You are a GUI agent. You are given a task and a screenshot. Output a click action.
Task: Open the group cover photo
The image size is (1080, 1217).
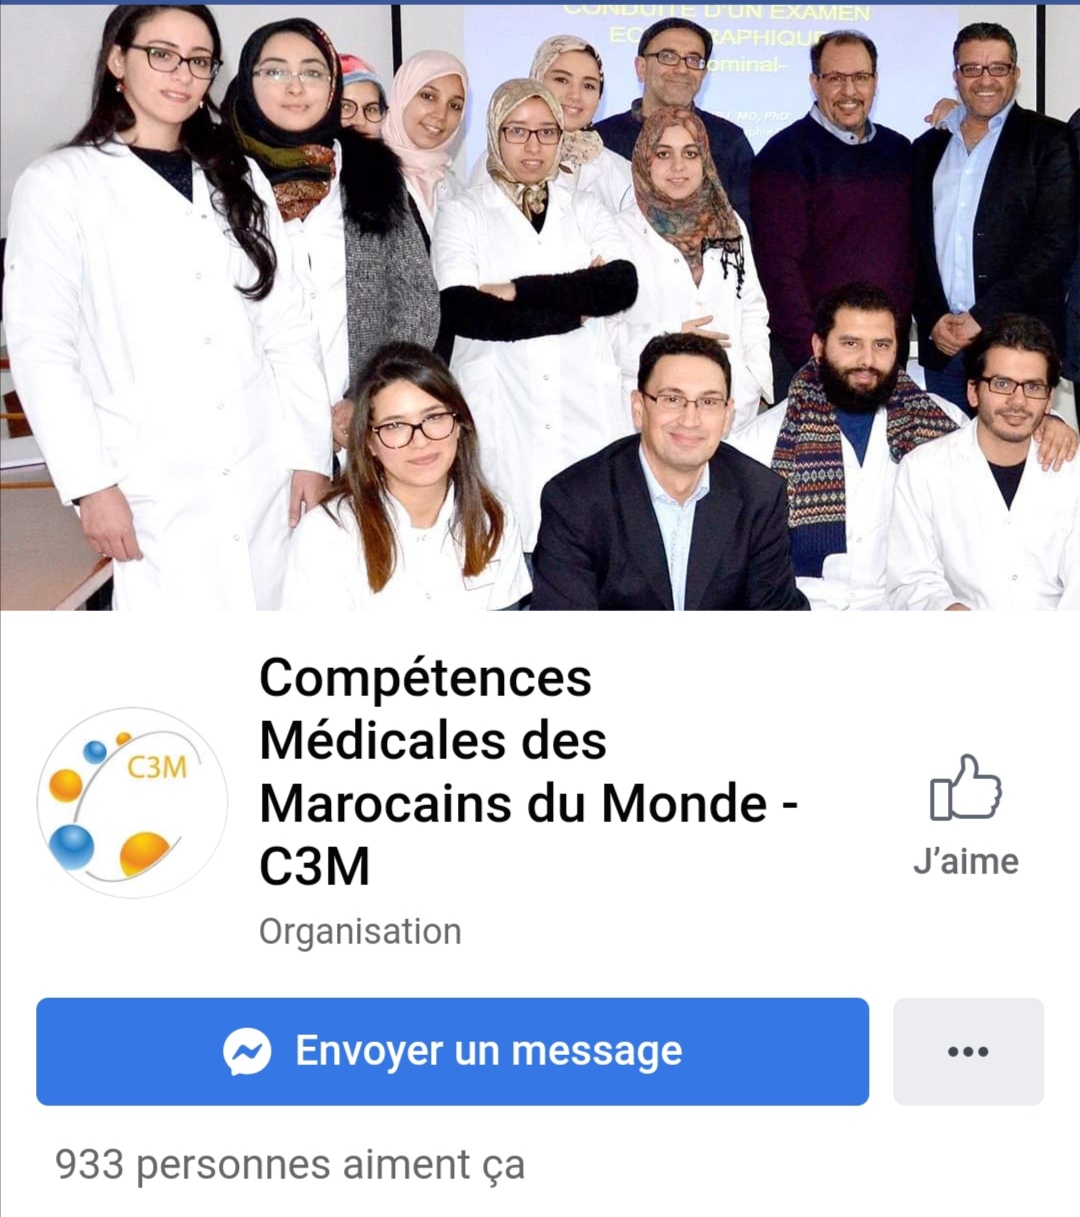pyautogui.click(x=540, y=307)
